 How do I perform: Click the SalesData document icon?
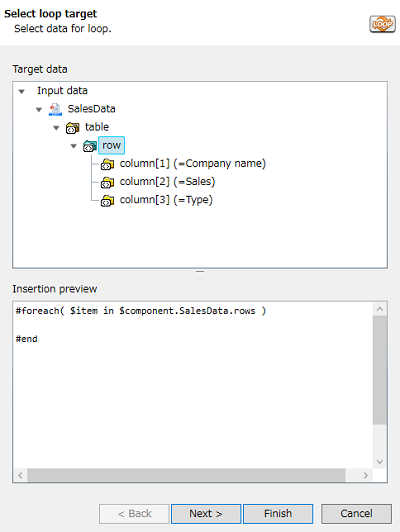click(x=55, y=109)
